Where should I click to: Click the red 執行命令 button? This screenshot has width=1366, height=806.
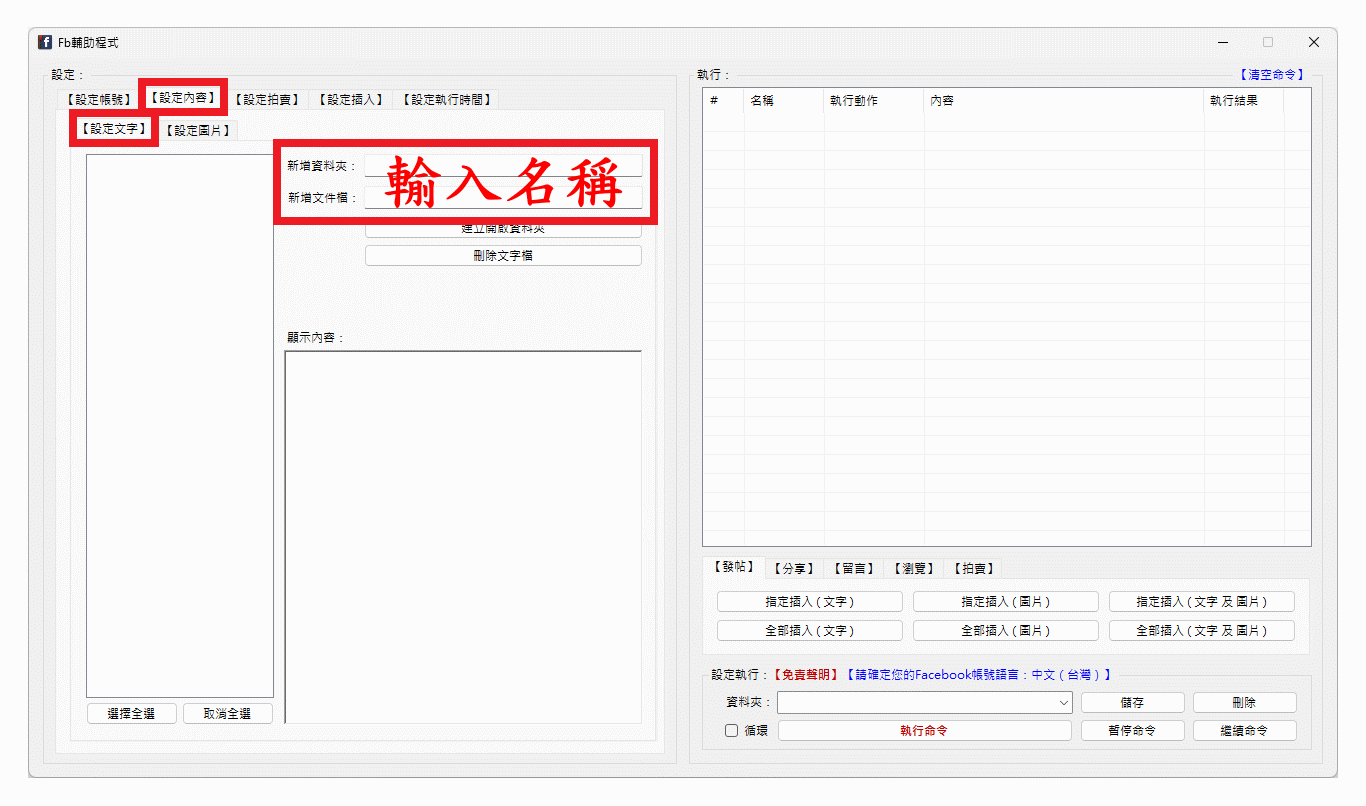pyautogui.click(x=925, y=731)
